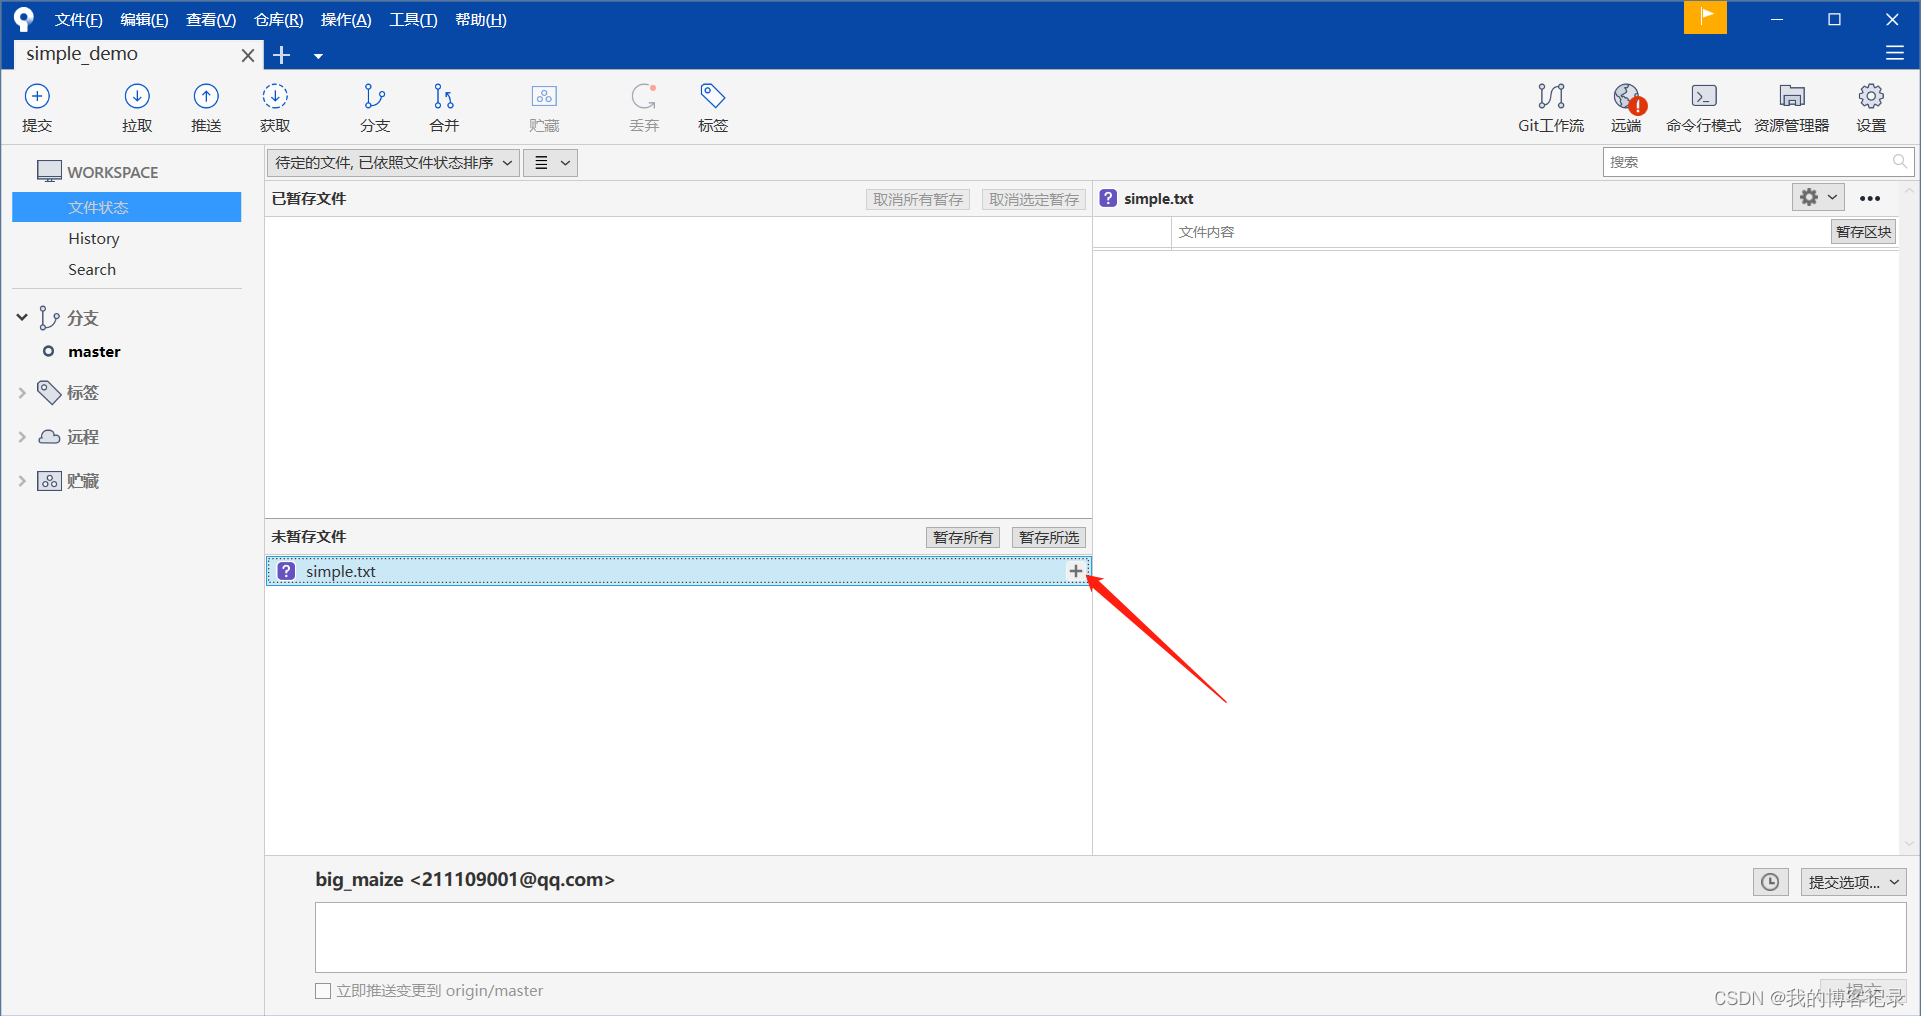This screenshot has height=1017, width=1921.
Task: Click the 提交 (Commit) toolbar icon
Action: (x=37, y=107)
